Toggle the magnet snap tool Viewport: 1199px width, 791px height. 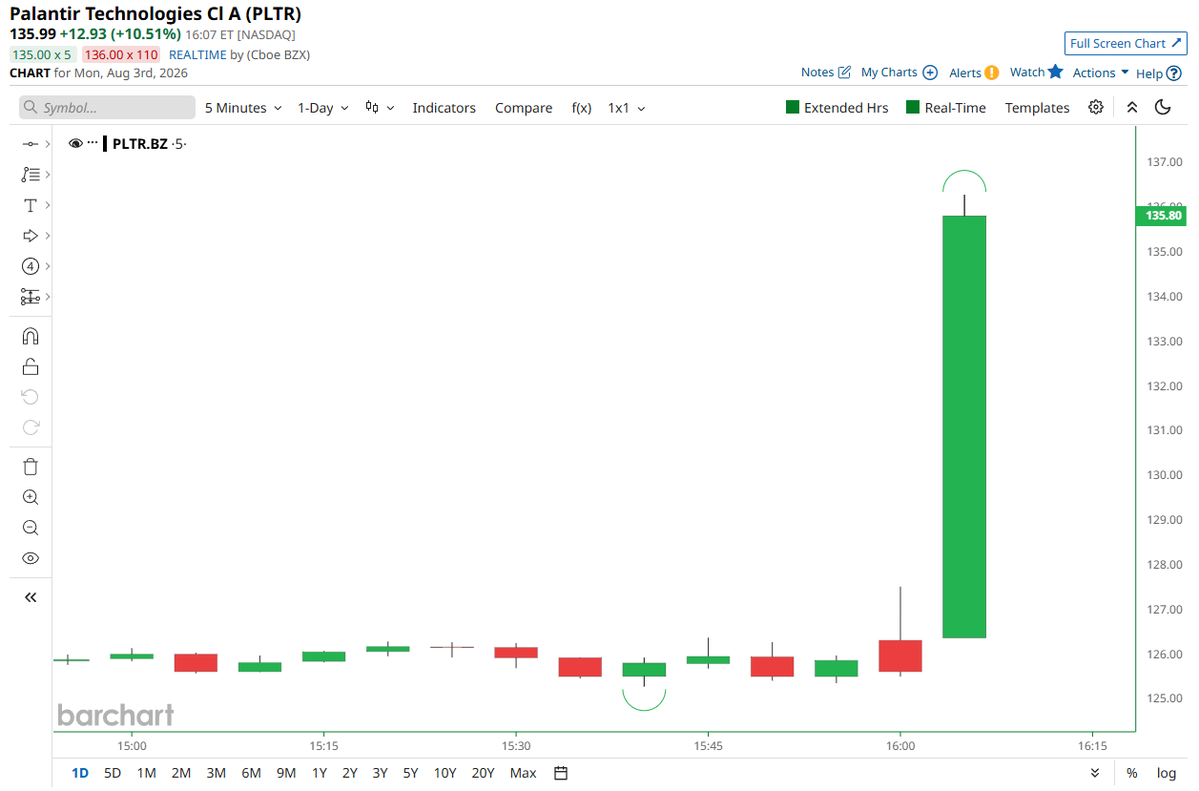point(30,337)
